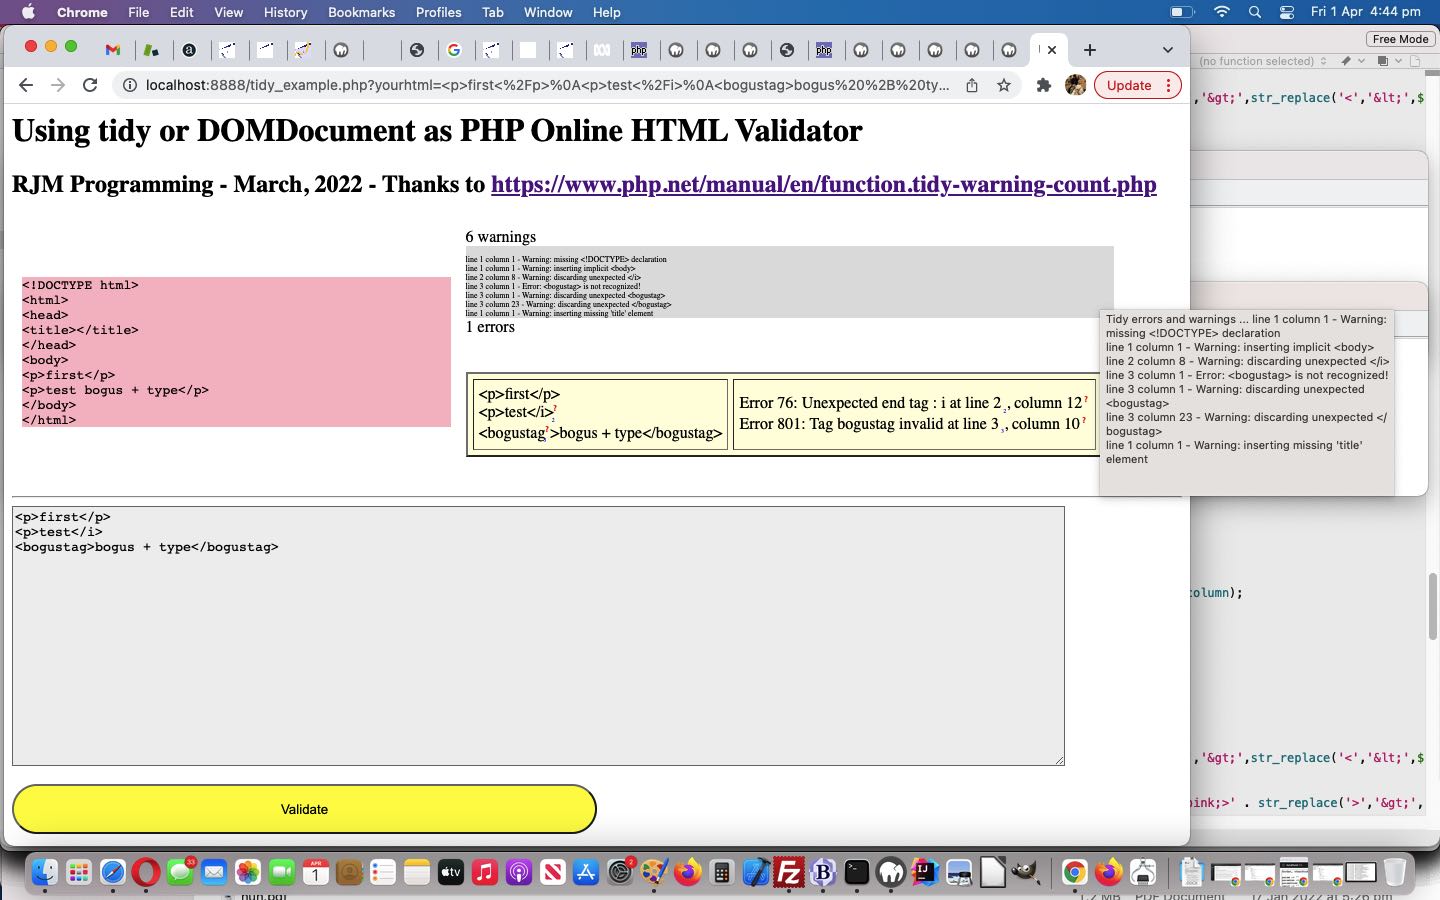Click inside the HTML textarea
This screenshot has height=900, width=1440.
pyautogui.click(x=538, y=635)
